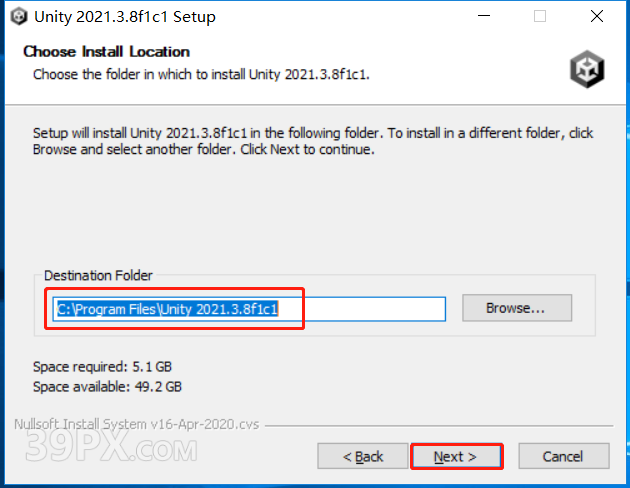Screen dimensions: 630x488
Task: Click the Unity icon in the title bar
Action: pos(19,17)
